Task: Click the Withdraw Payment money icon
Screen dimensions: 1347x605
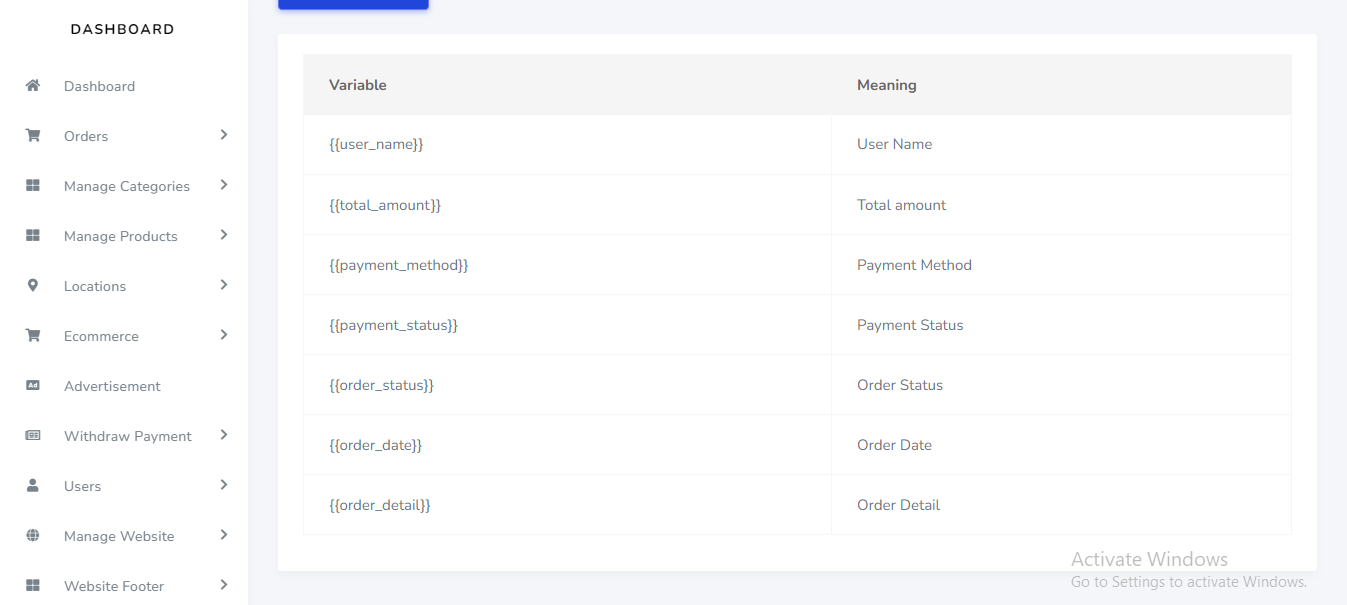Action: (x=33, y=436)
